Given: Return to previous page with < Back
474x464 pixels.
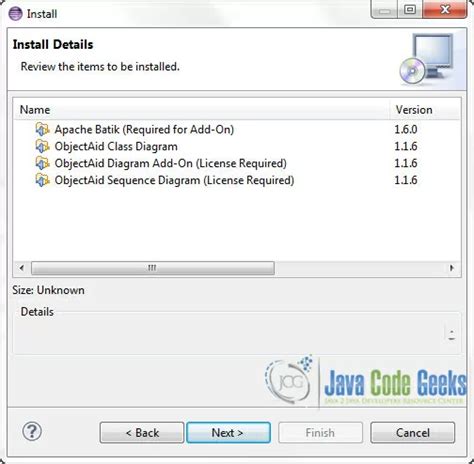Looking at the screenshot, I should (x=142, y=433).
